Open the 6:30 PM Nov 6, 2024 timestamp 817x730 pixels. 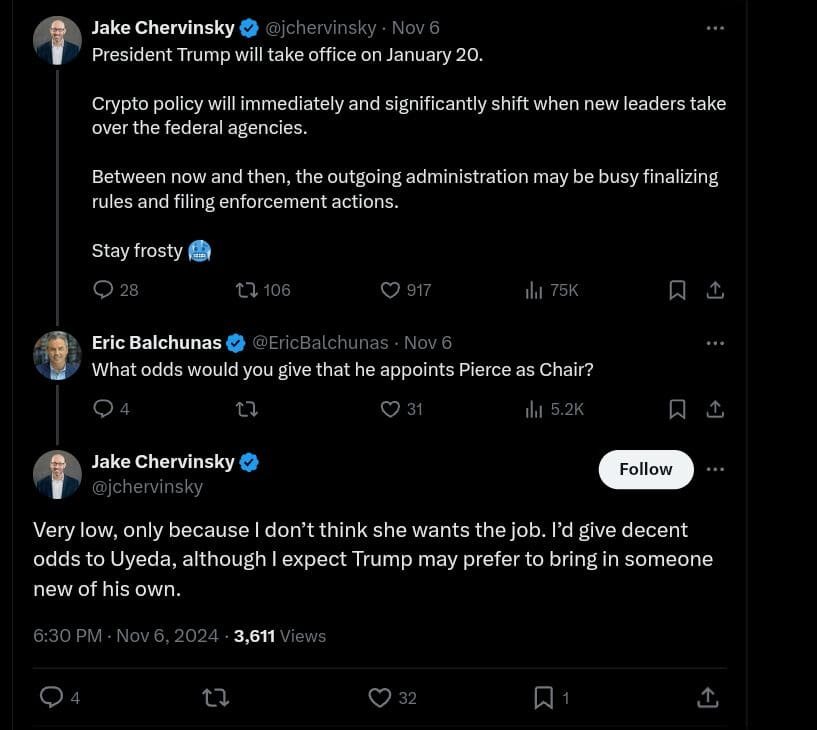pyautogui.click(x=126, y=635)
